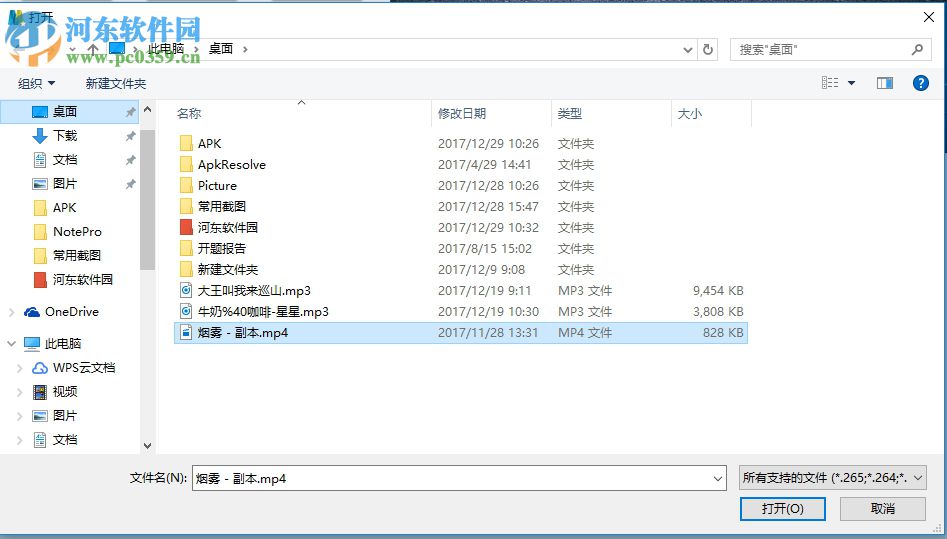Click date 2017/11/28 13:31

487,332
